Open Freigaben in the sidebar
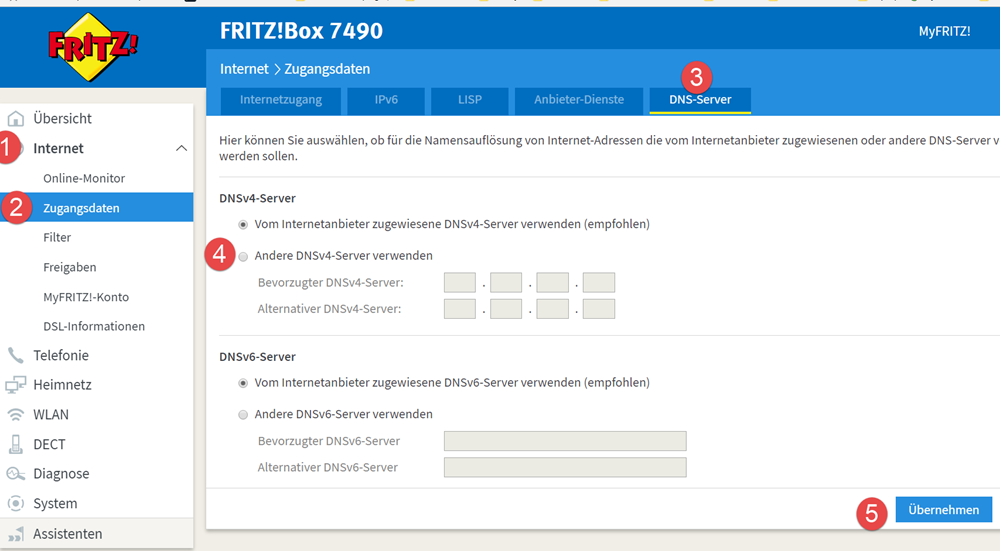The width and height of the screenshot is (1000, 551). [70, 267]
